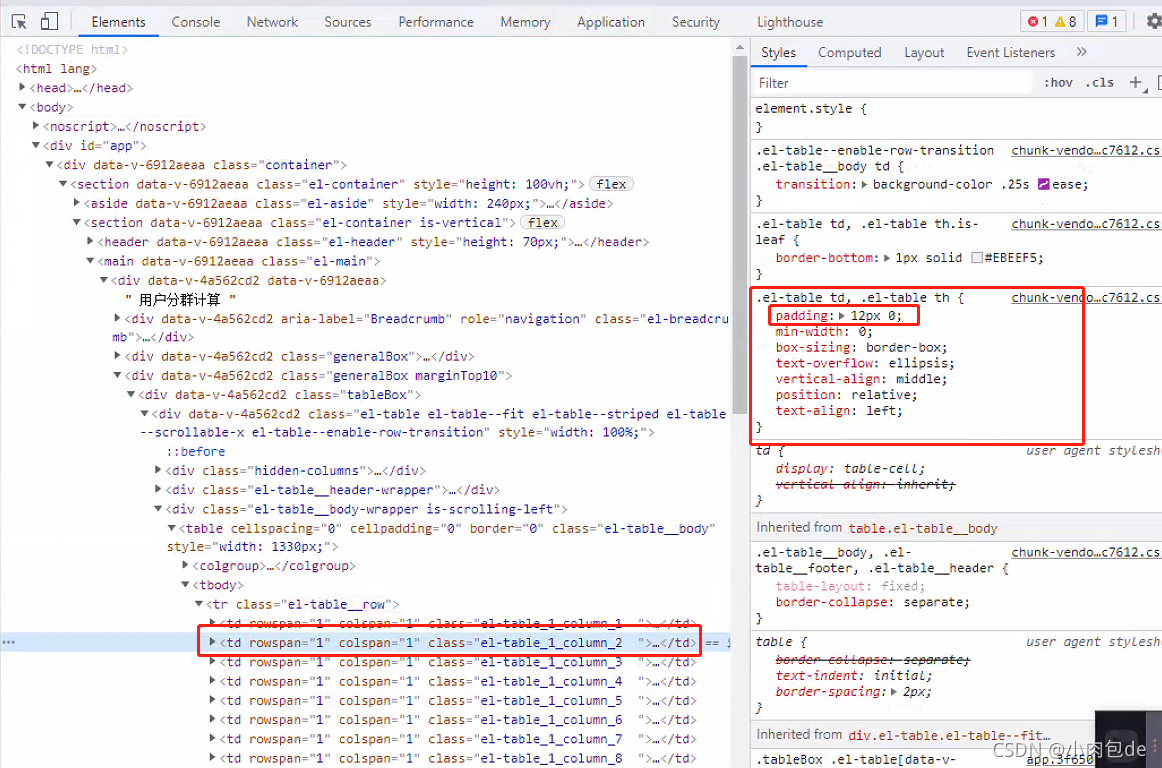Switch to the Network tab
This screenshot has width=1162, height=768.
[272, 21]
